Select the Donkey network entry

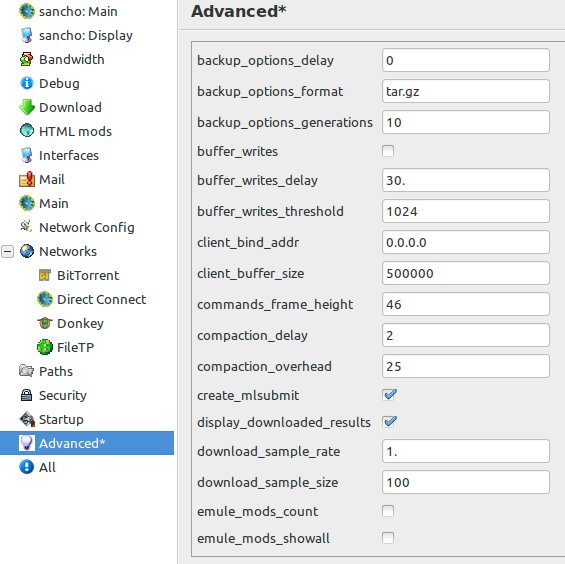[x=80, y=323]
